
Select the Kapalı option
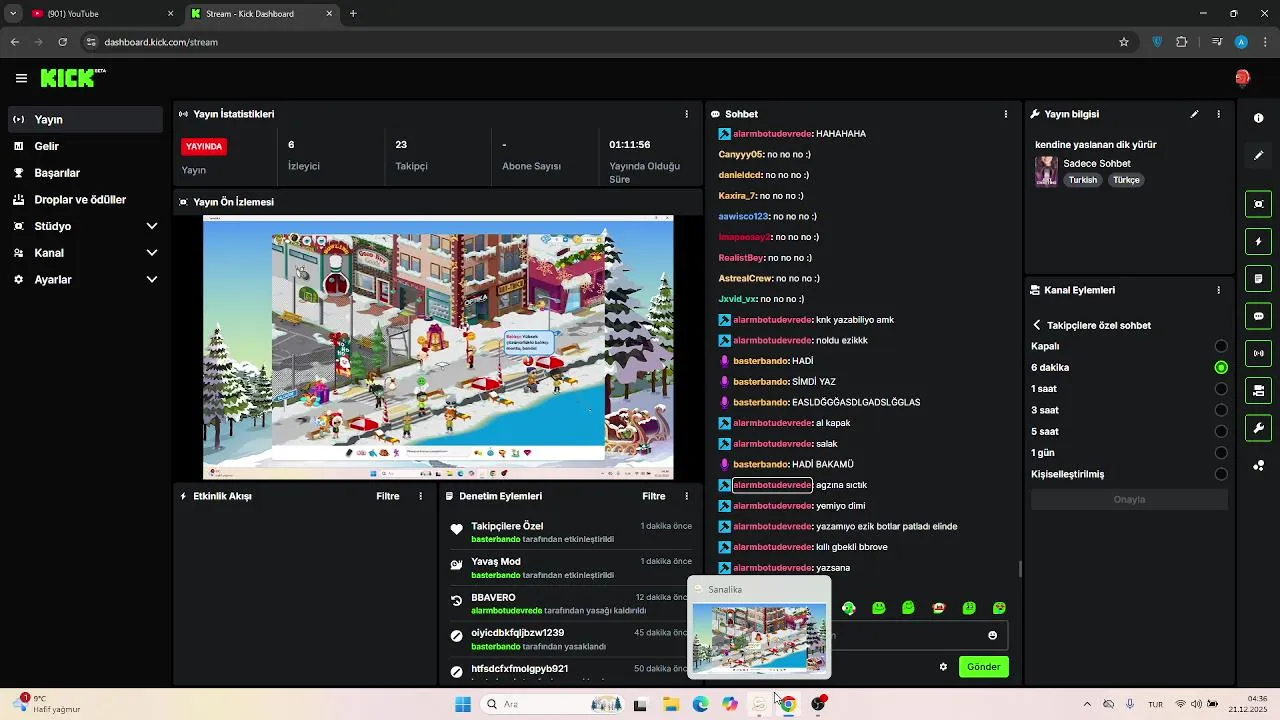click(1129, 346)
